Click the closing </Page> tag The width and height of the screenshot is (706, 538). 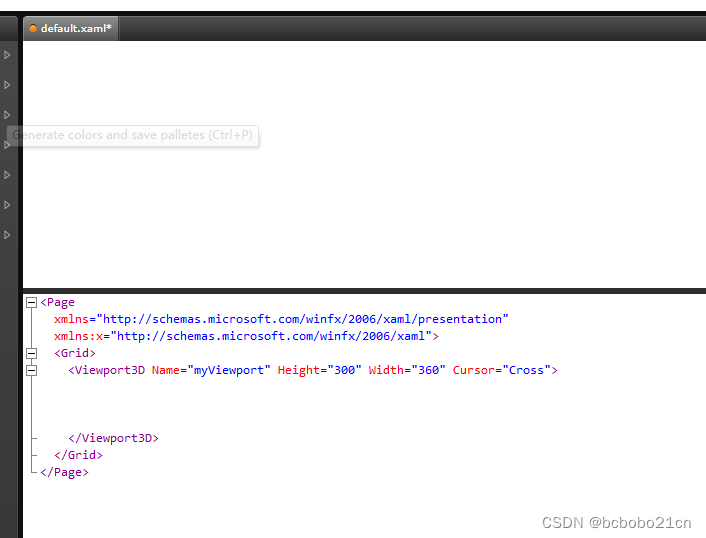[64, 472]
